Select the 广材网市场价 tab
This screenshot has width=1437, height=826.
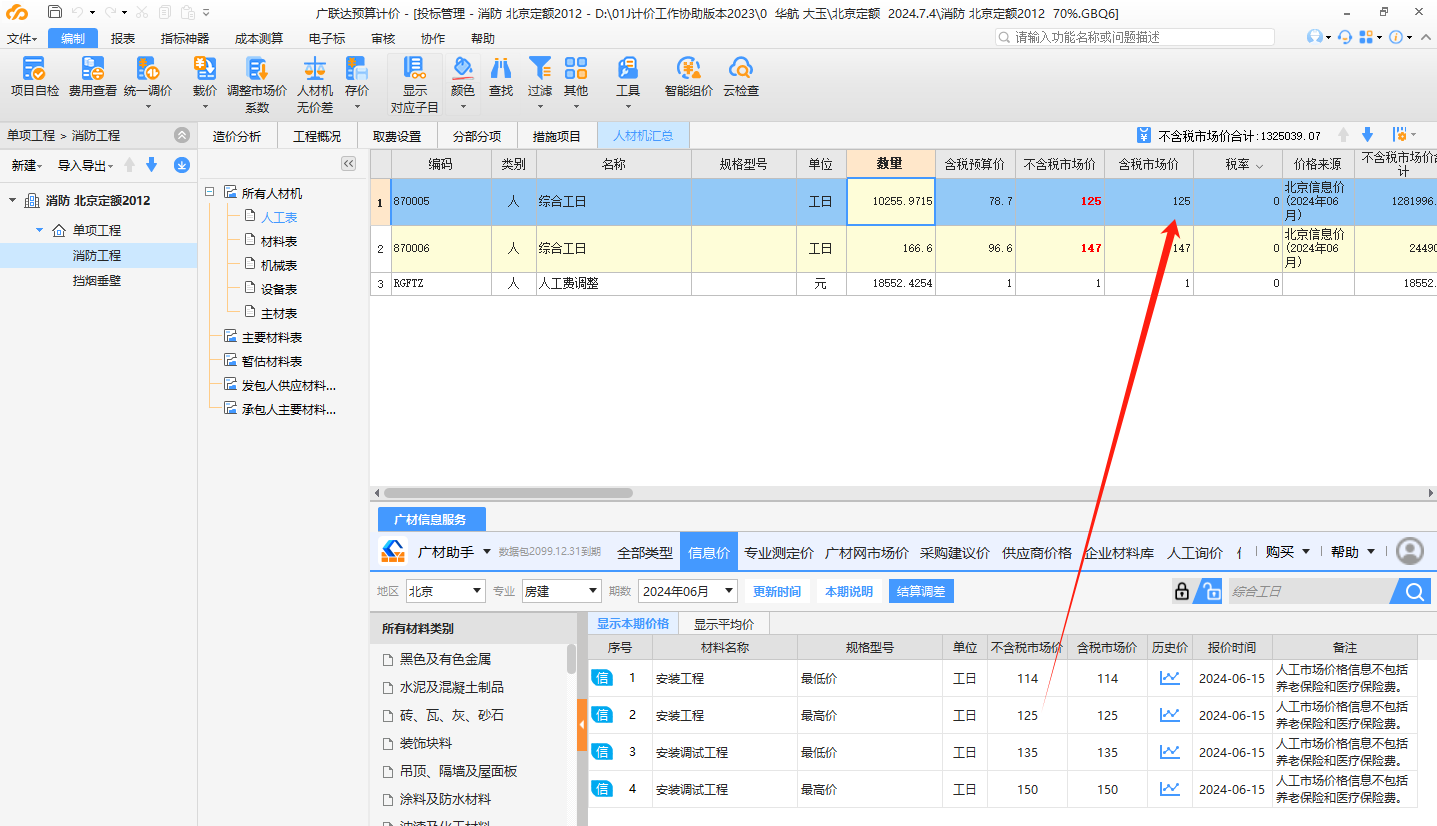point(867,552)
